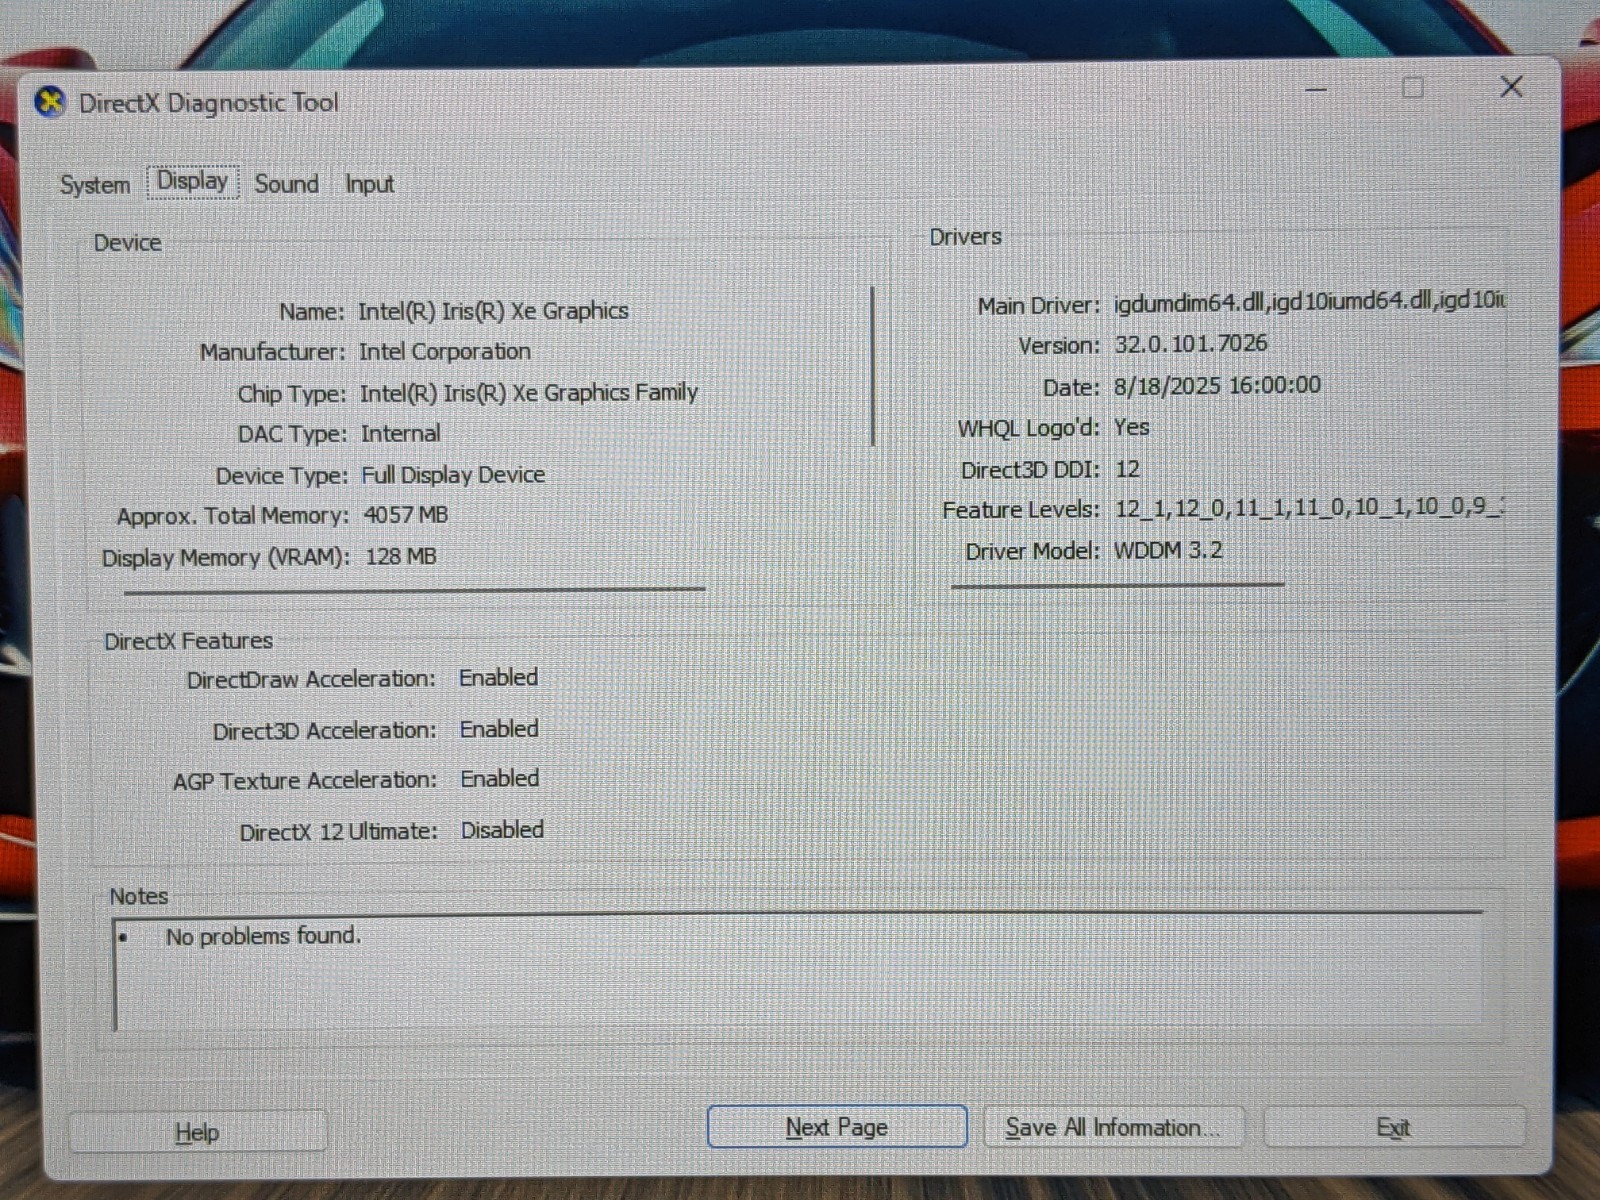Viewport: 1600px width, 1200px height.
Task: Click DirectDraw Acceleration 'Enabled' value
Action: point(498,678)
